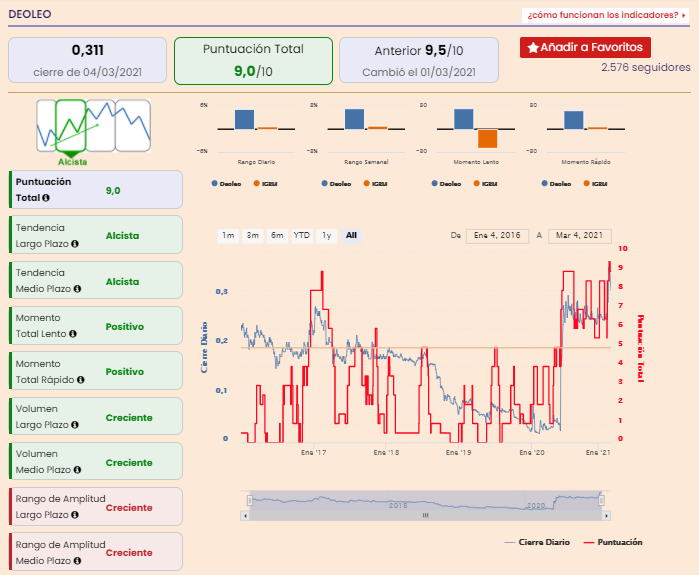Screen dimensions: 699x575
Task: Select the fourth declining trend thumbnail
Action: (x=133, y=126)
